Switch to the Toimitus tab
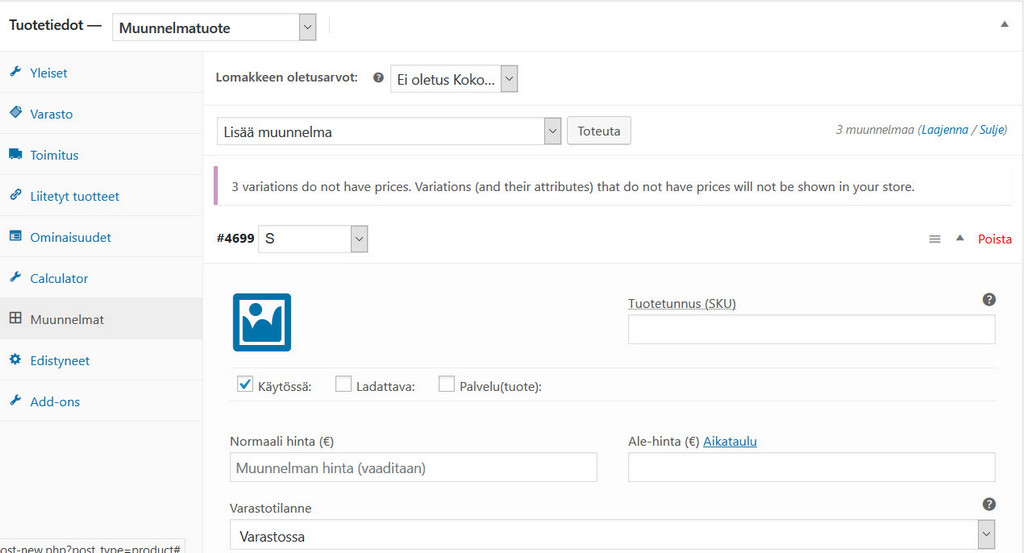 pyautogui.click(x=54, y=155)
